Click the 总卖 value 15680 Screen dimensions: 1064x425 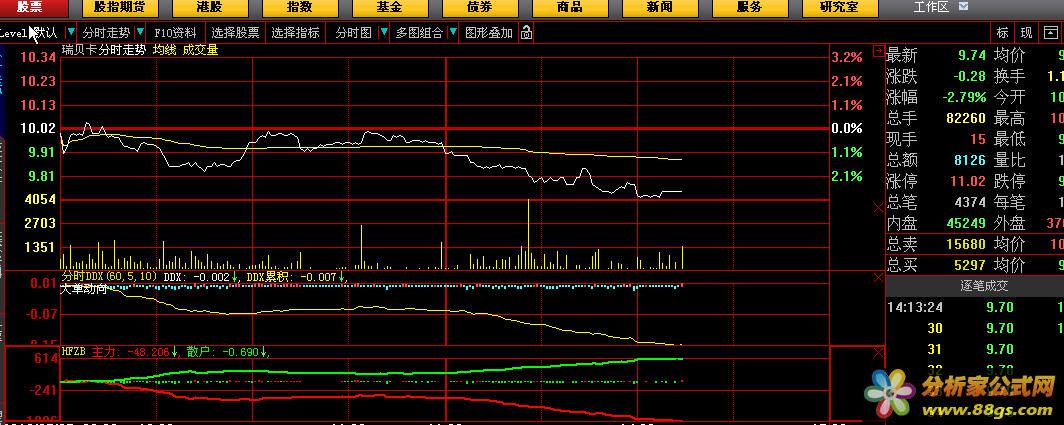click(965, 244)
